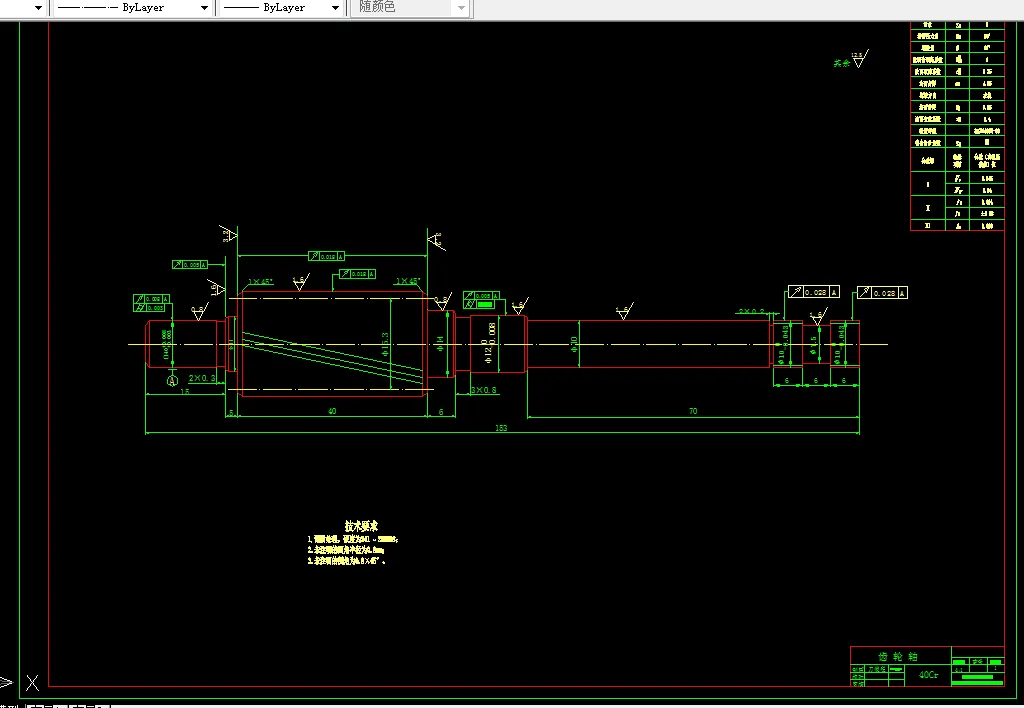
Task: Expand the partially visible leftmost dropdown arrow
Action: [39, 8]
